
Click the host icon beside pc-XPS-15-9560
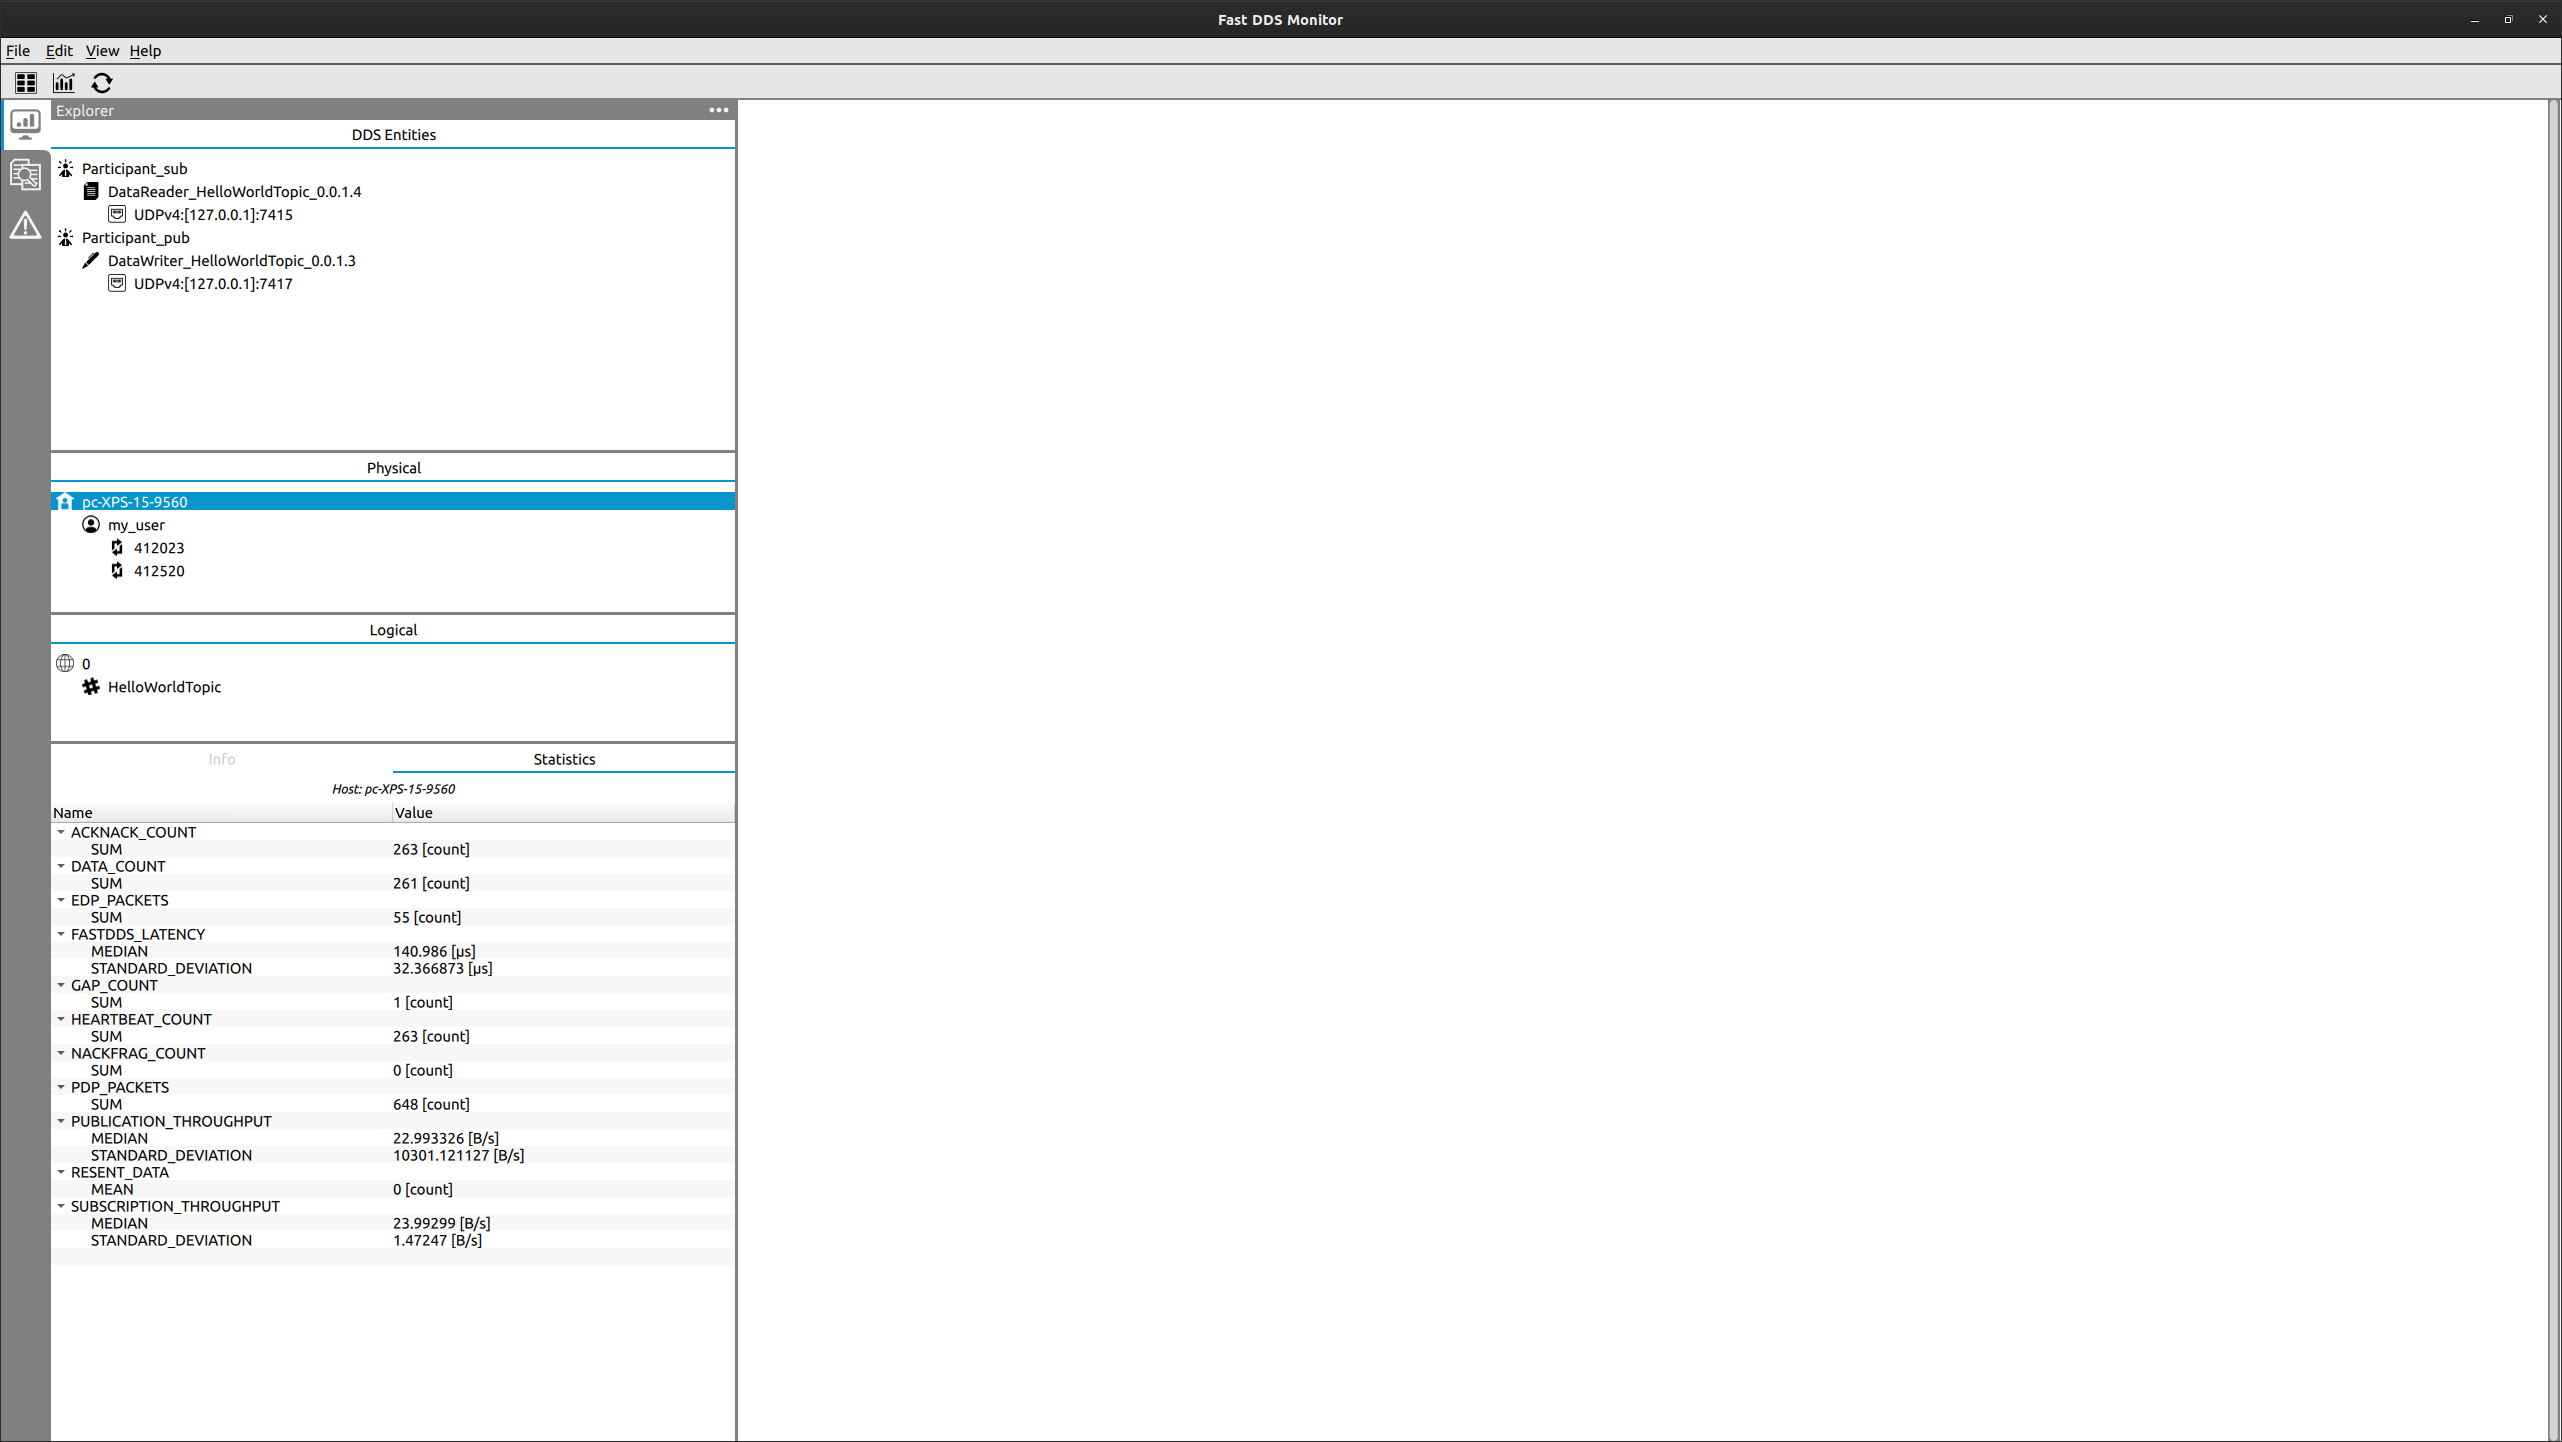tap(66, 501)
